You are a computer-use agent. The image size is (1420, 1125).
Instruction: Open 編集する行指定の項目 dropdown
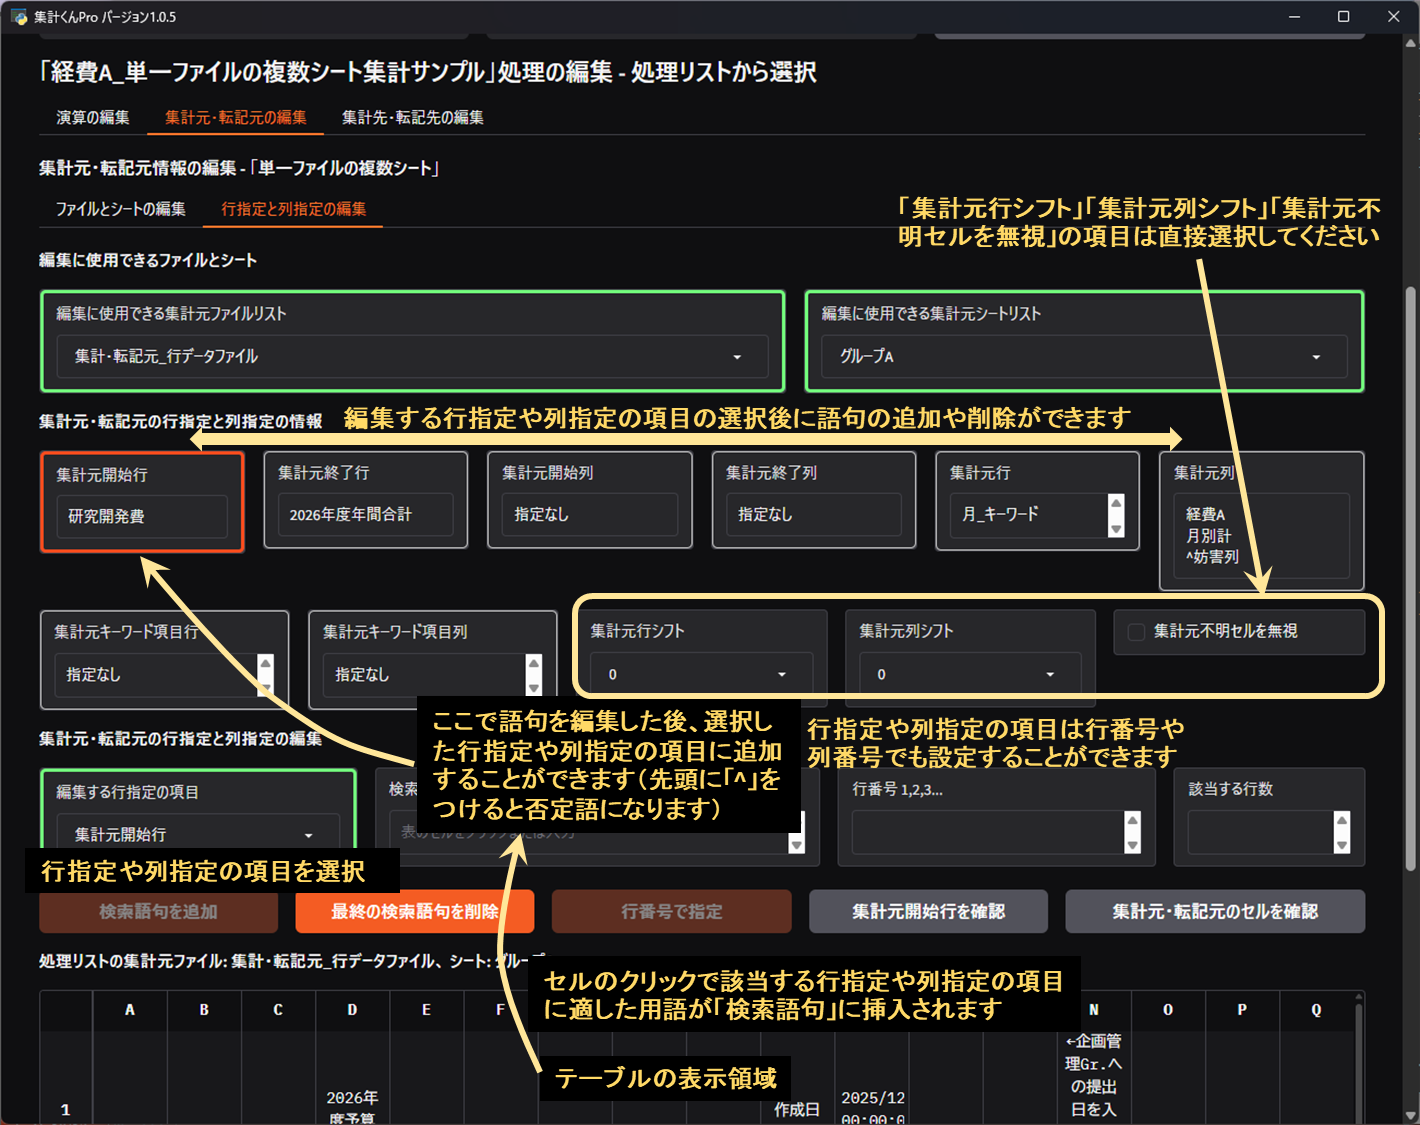(x=198, y=834)
